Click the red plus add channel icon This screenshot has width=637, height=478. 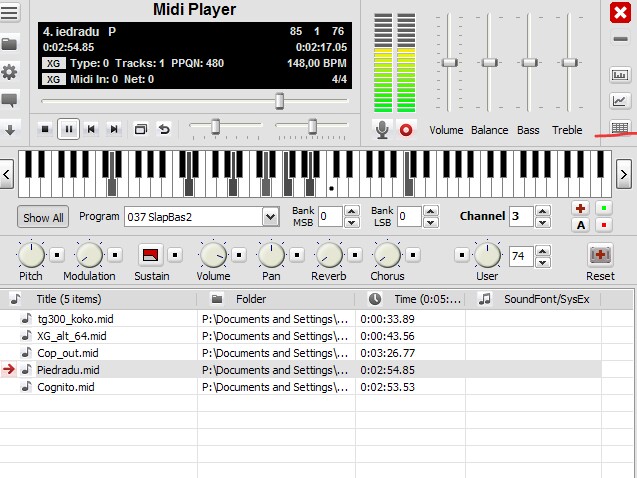(x=581, y=208)
